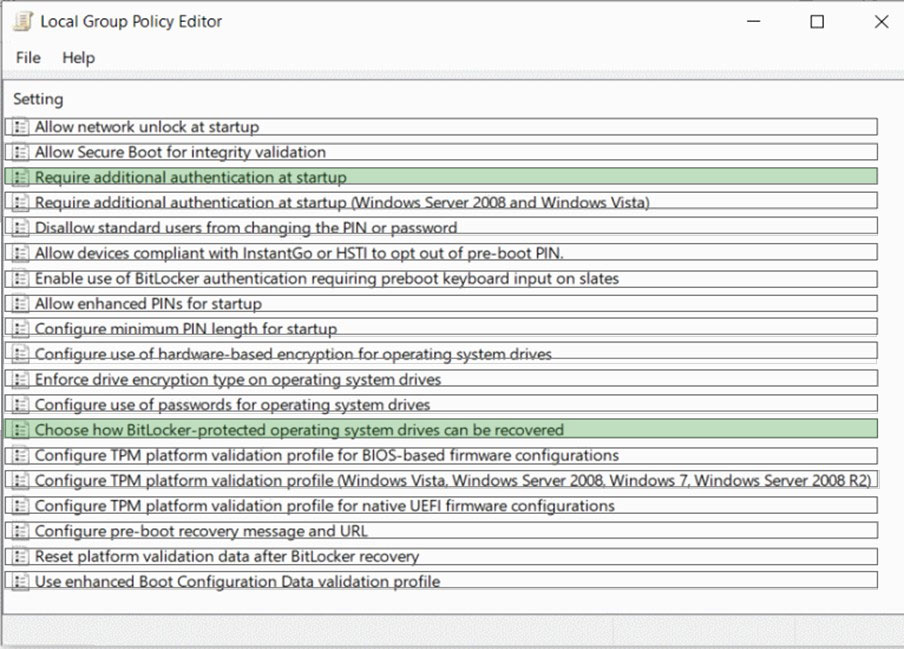904x649 pixels.
Task: Select Enable use of BitLocker authentication requiring preboot keyboard input
Action: click(441, 278)
